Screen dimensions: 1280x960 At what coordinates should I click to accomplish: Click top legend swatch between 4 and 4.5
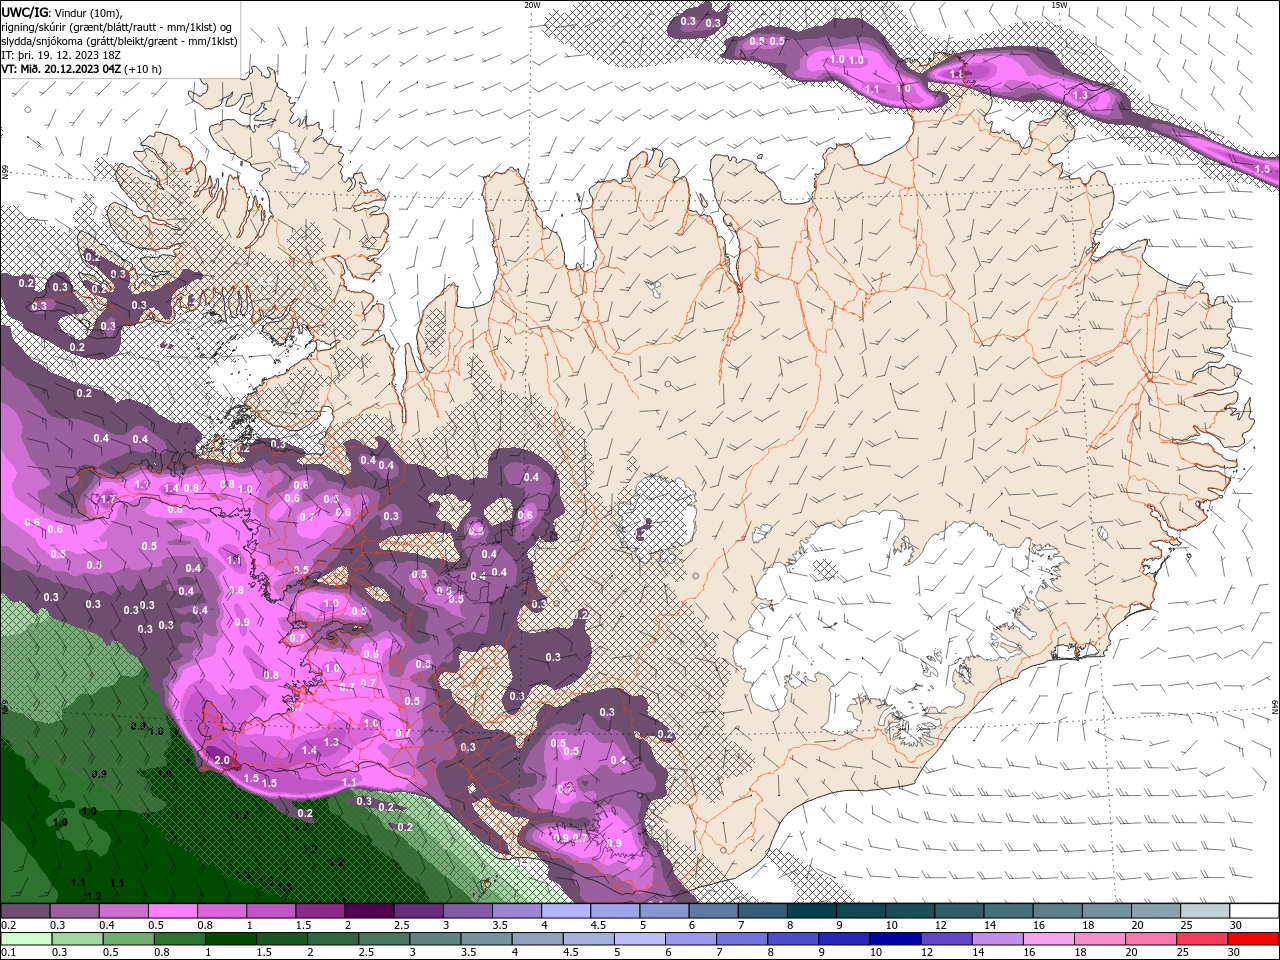pos(565,911)
